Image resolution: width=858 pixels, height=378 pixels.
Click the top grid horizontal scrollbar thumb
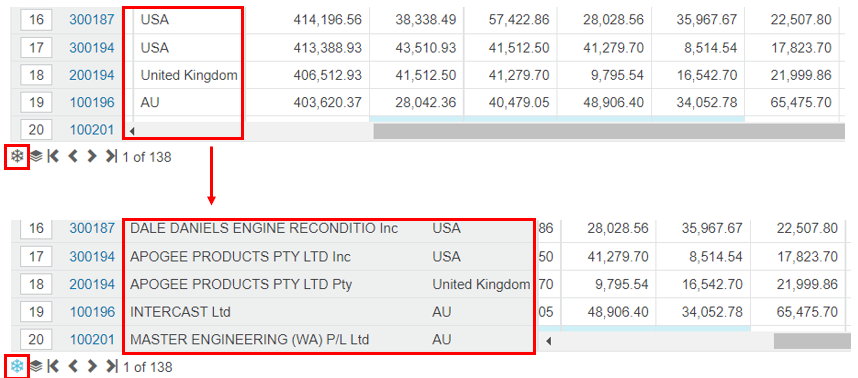coord(609,131)
